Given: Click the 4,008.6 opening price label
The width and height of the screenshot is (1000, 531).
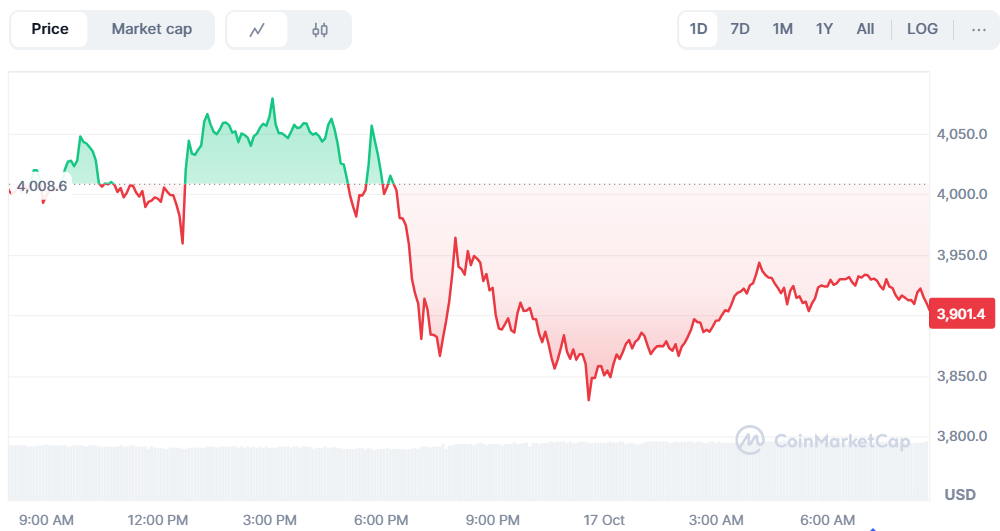Looking at the screenshot, I should pos(42,186).
